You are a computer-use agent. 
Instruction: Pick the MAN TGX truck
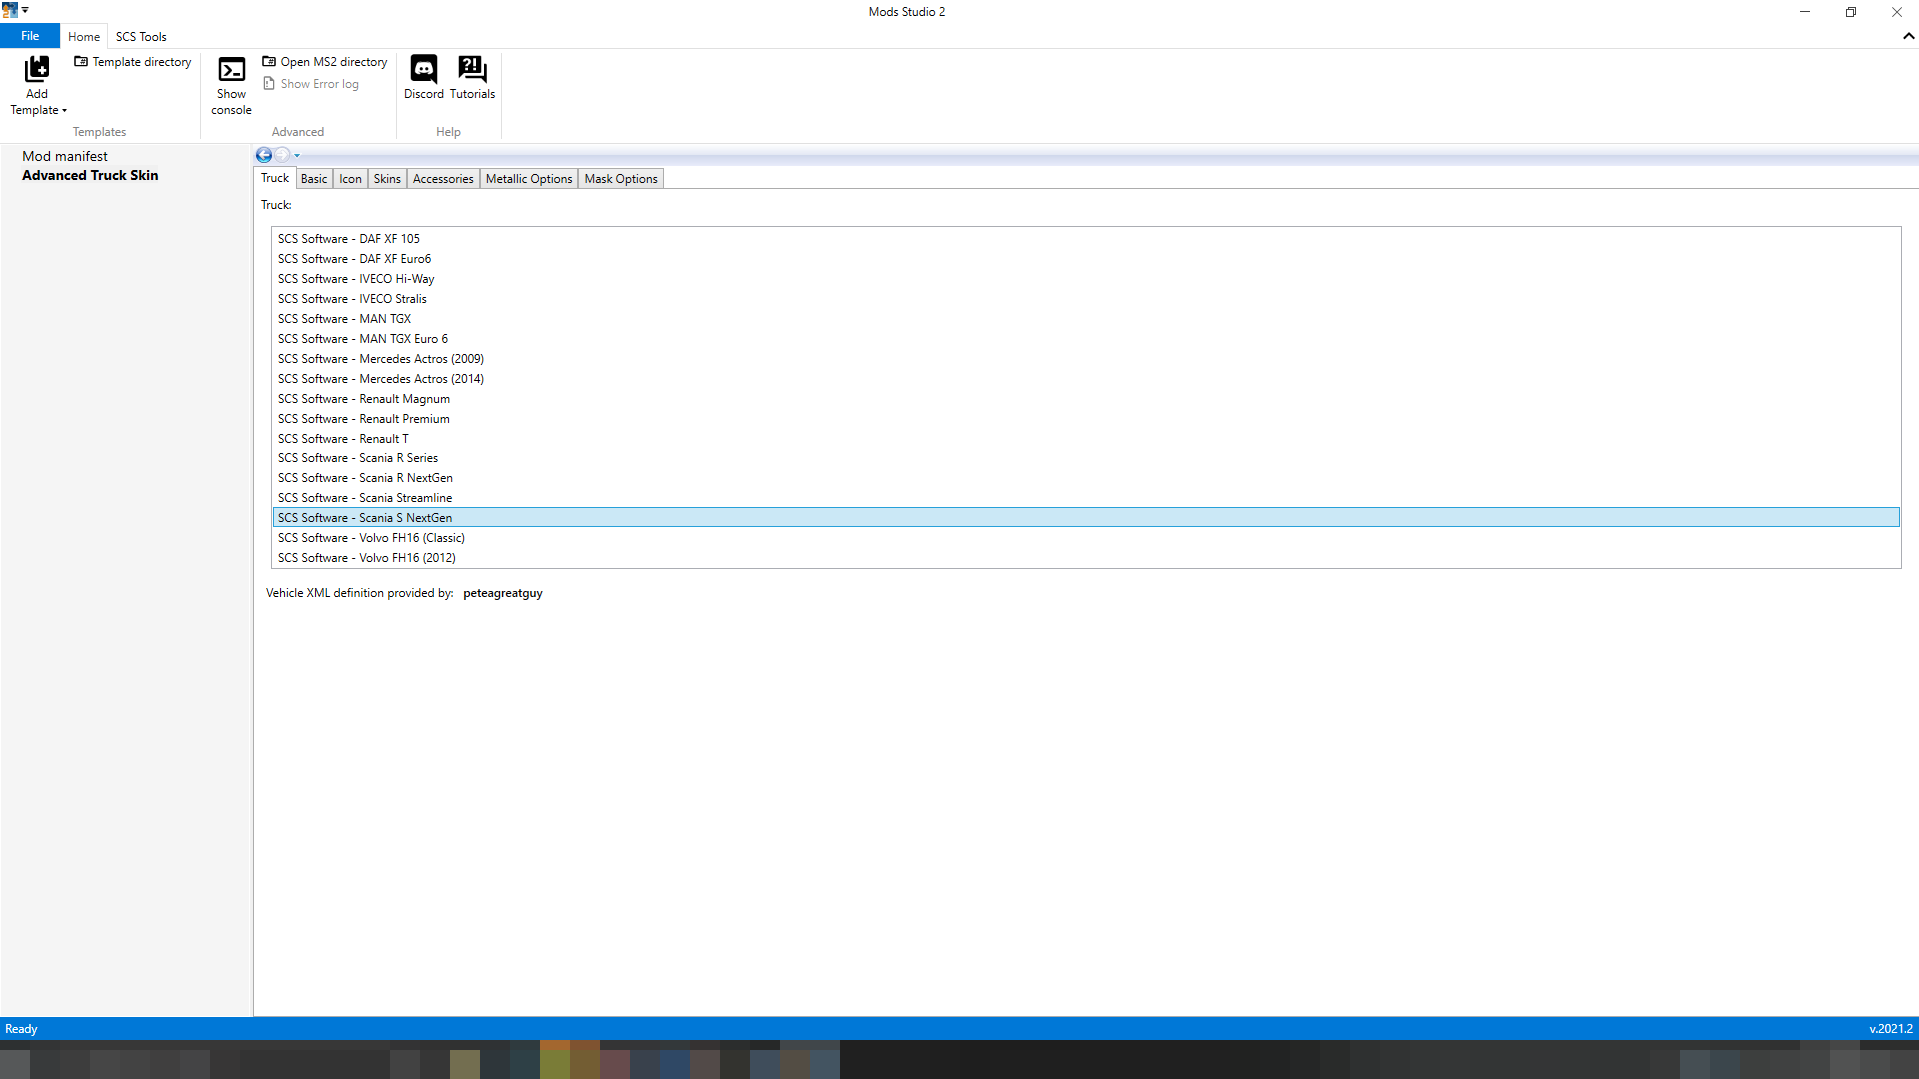[x=1086, y=319]
